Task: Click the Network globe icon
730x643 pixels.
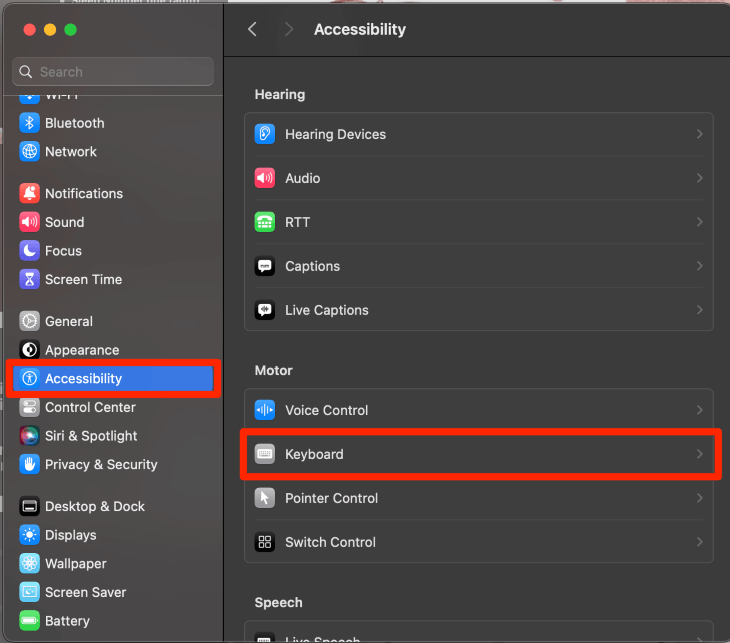Action: click(29, 152)
